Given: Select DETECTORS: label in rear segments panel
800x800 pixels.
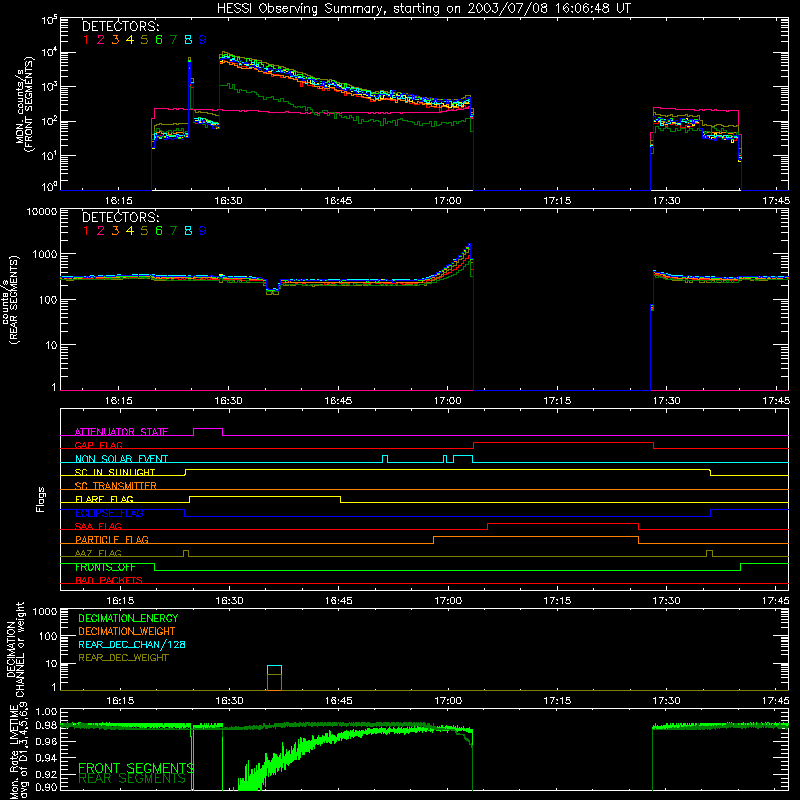Looking at the screenshot, I should point(121,218).
